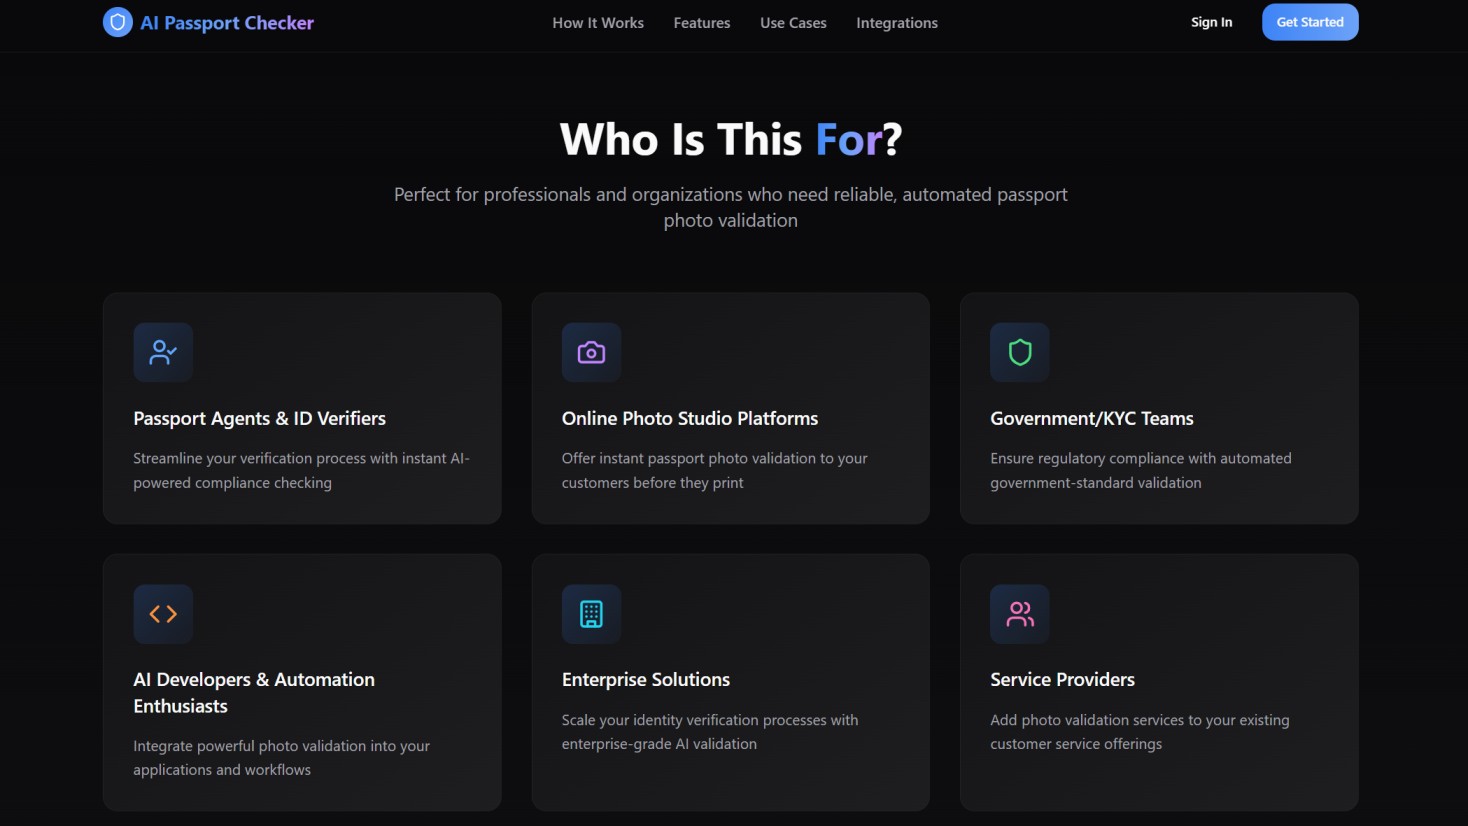Image resolution: width=1468 pixels, height=826 pixels.
Task: Select the AI Developers & Automation Enthusiasts title
Action: click(x=254, y=693)
